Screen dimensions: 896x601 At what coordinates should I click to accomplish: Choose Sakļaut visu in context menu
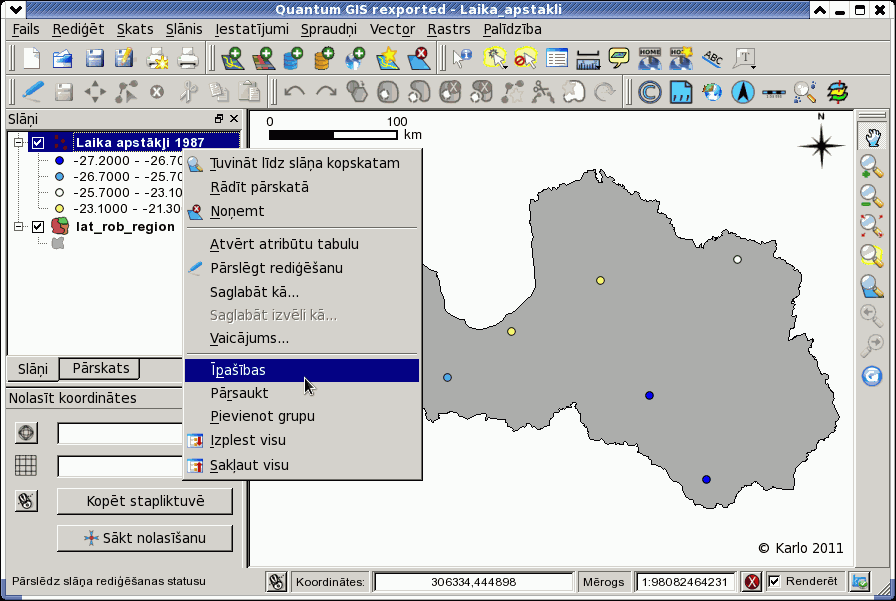[302, 465]
